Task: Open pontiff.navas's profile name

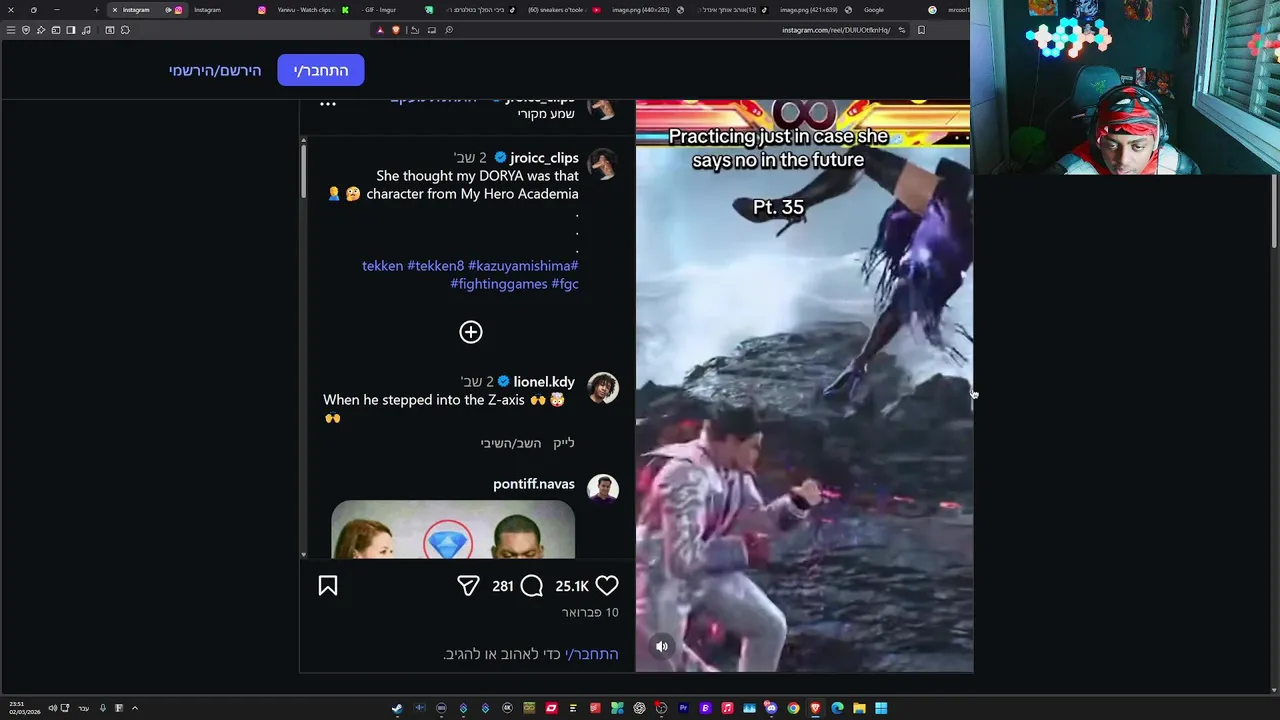Action: pyautogui.click(x=534, y=484)
